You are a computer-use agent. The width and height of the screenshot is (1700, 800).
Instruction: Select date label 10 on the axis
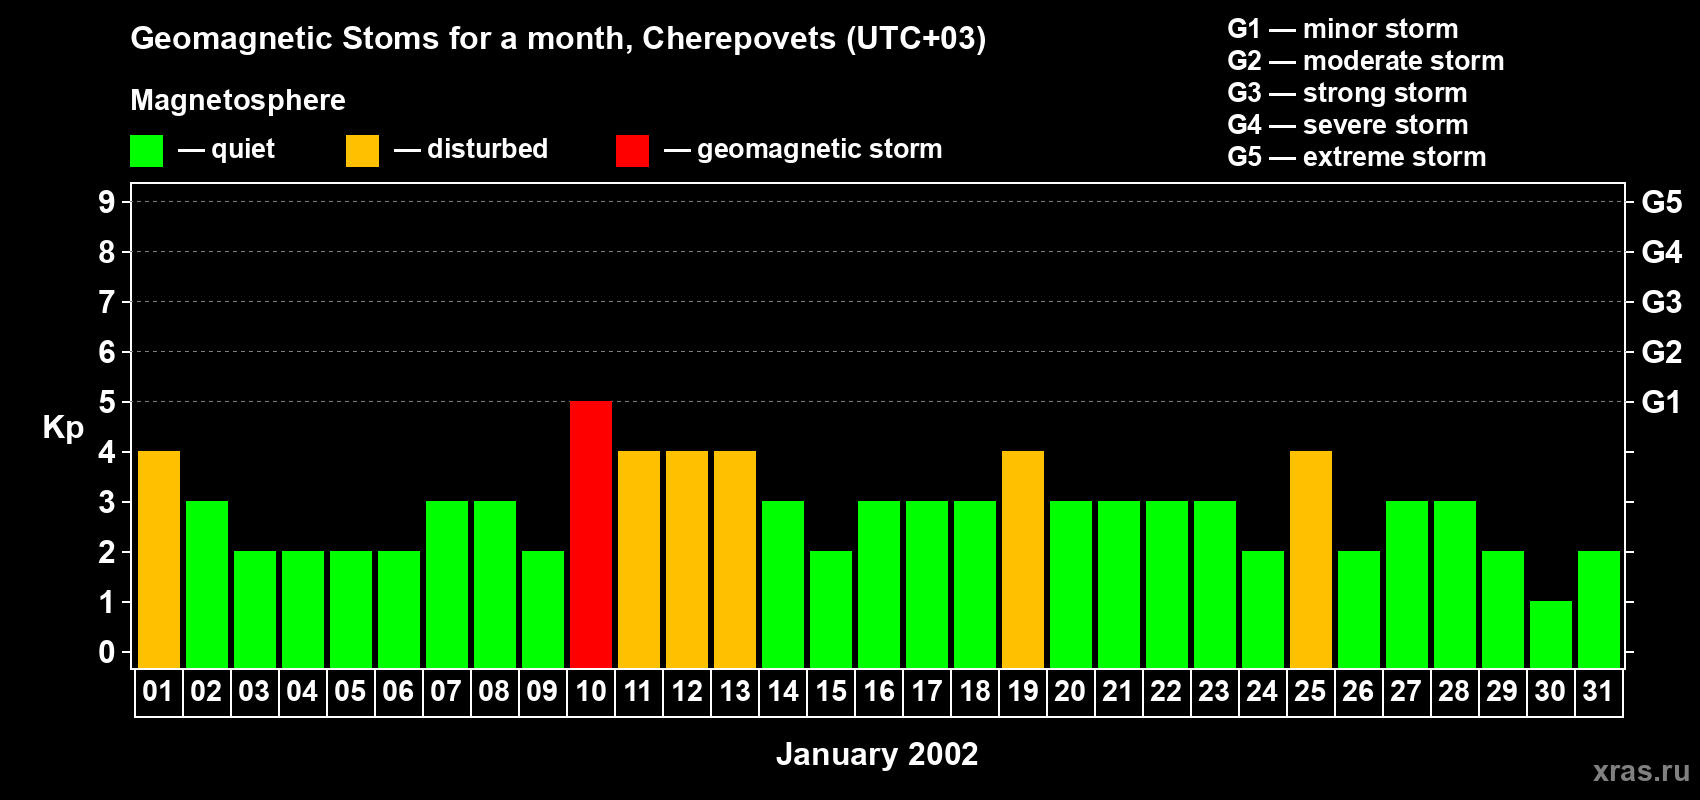pyautogui.click(x=591, y=692)
